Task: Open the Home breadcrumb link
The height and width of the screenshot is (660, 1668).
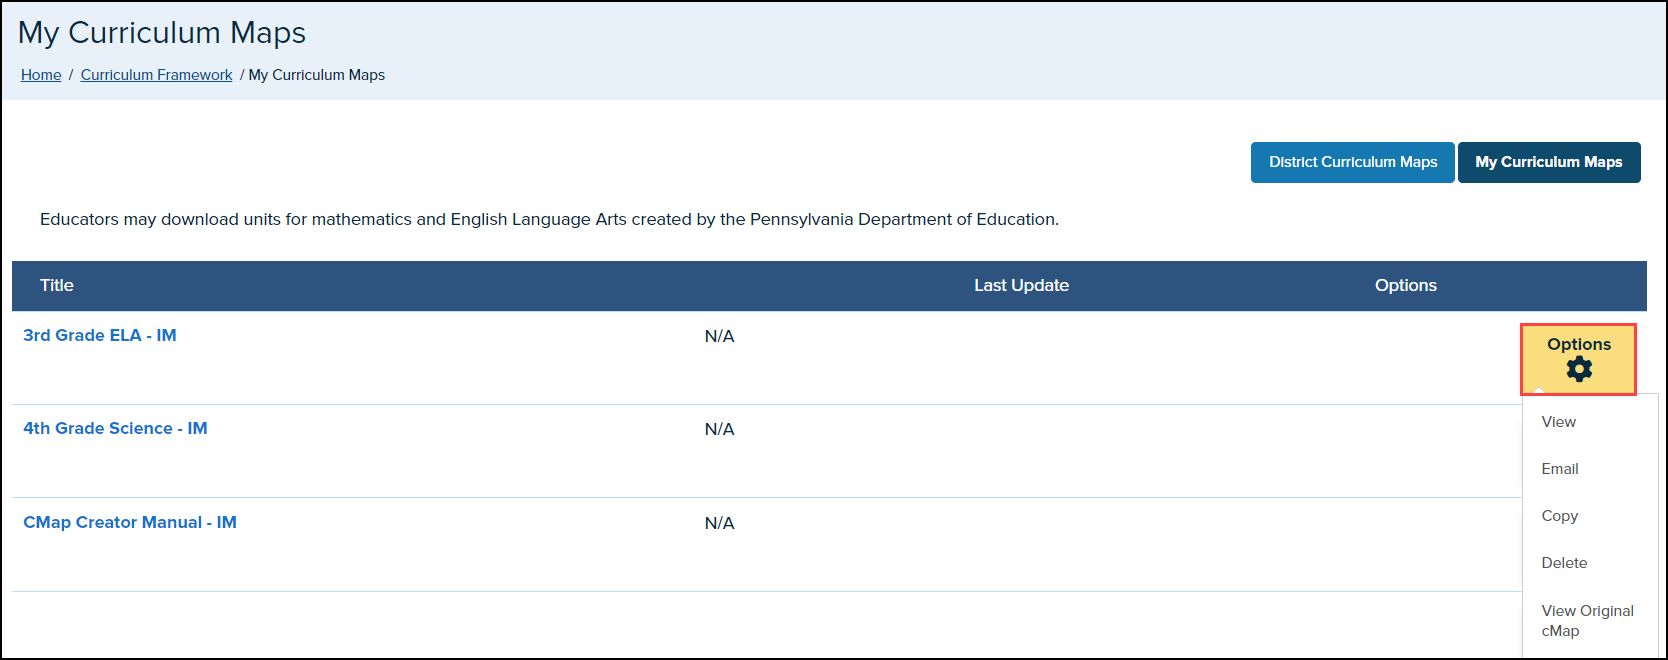Action: point(41,75)
